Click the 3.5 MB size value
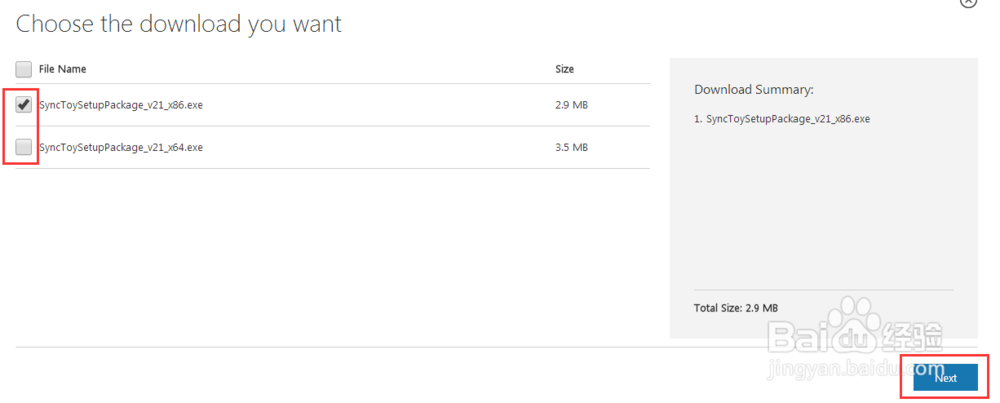 point(571,147)
